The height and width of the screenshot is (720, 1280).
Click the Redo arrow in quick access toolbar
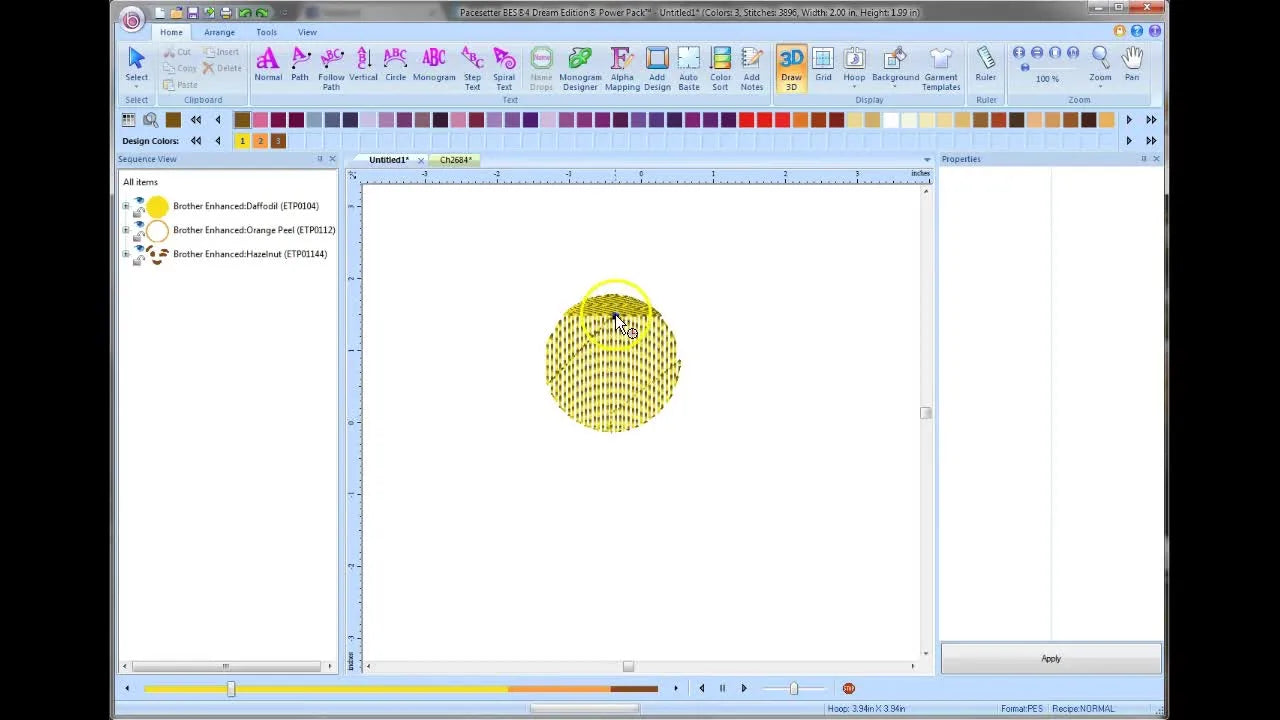click(x=261, y=13)
